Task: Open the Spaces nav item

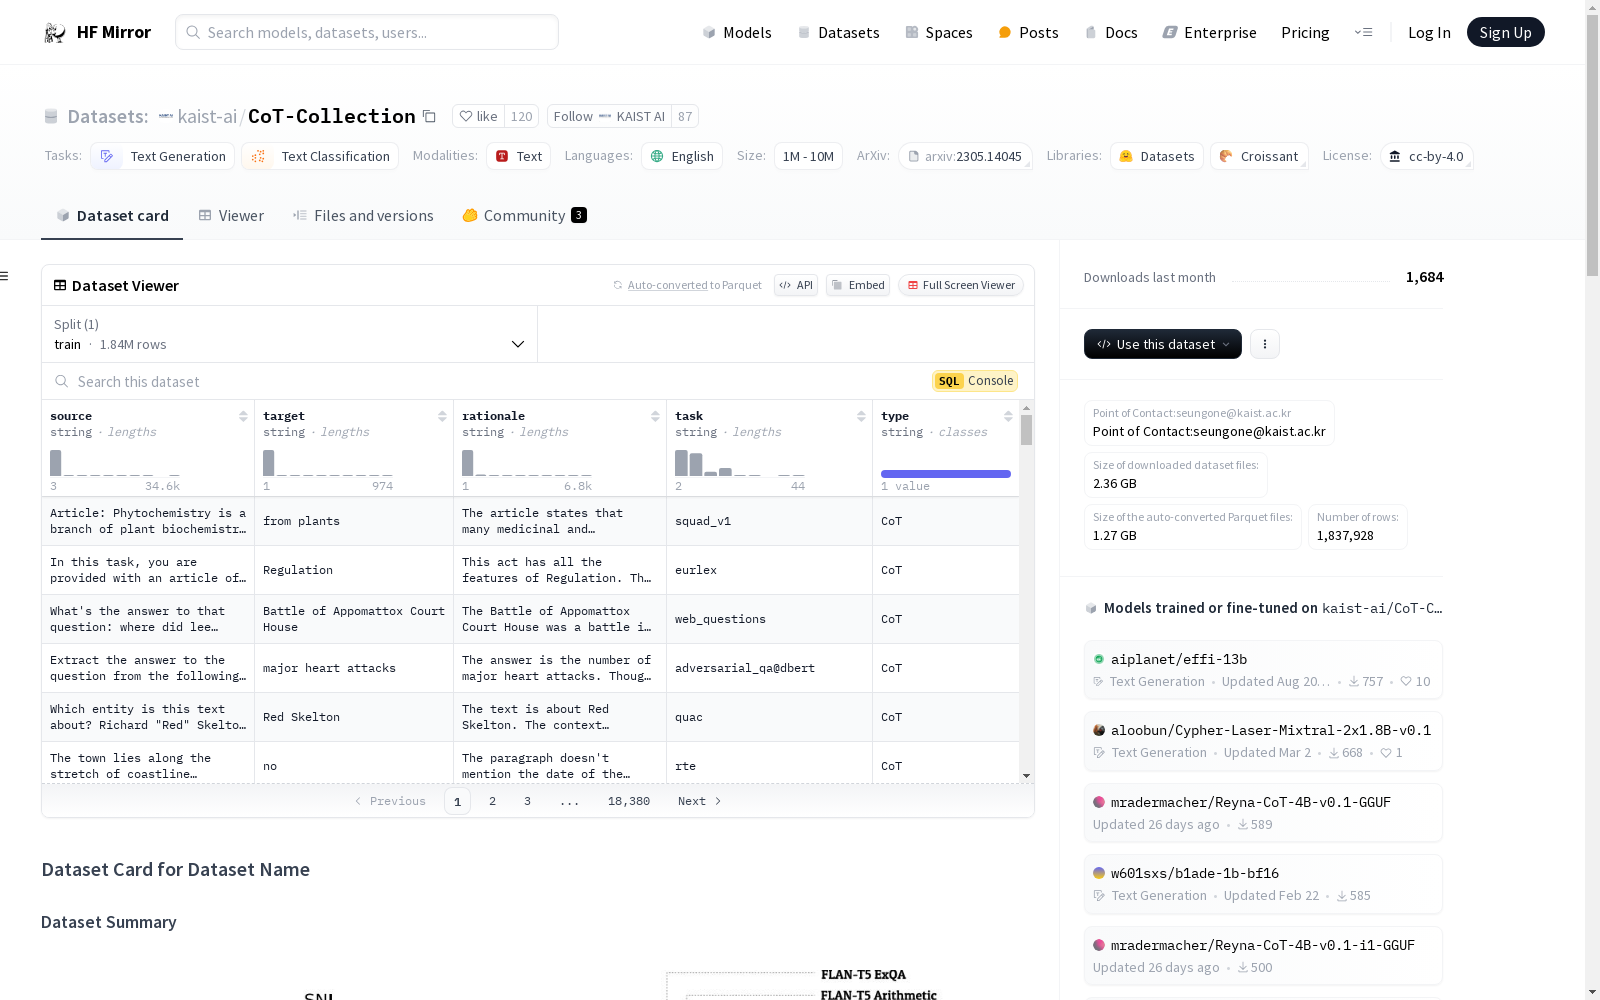Action: point(938,33)
